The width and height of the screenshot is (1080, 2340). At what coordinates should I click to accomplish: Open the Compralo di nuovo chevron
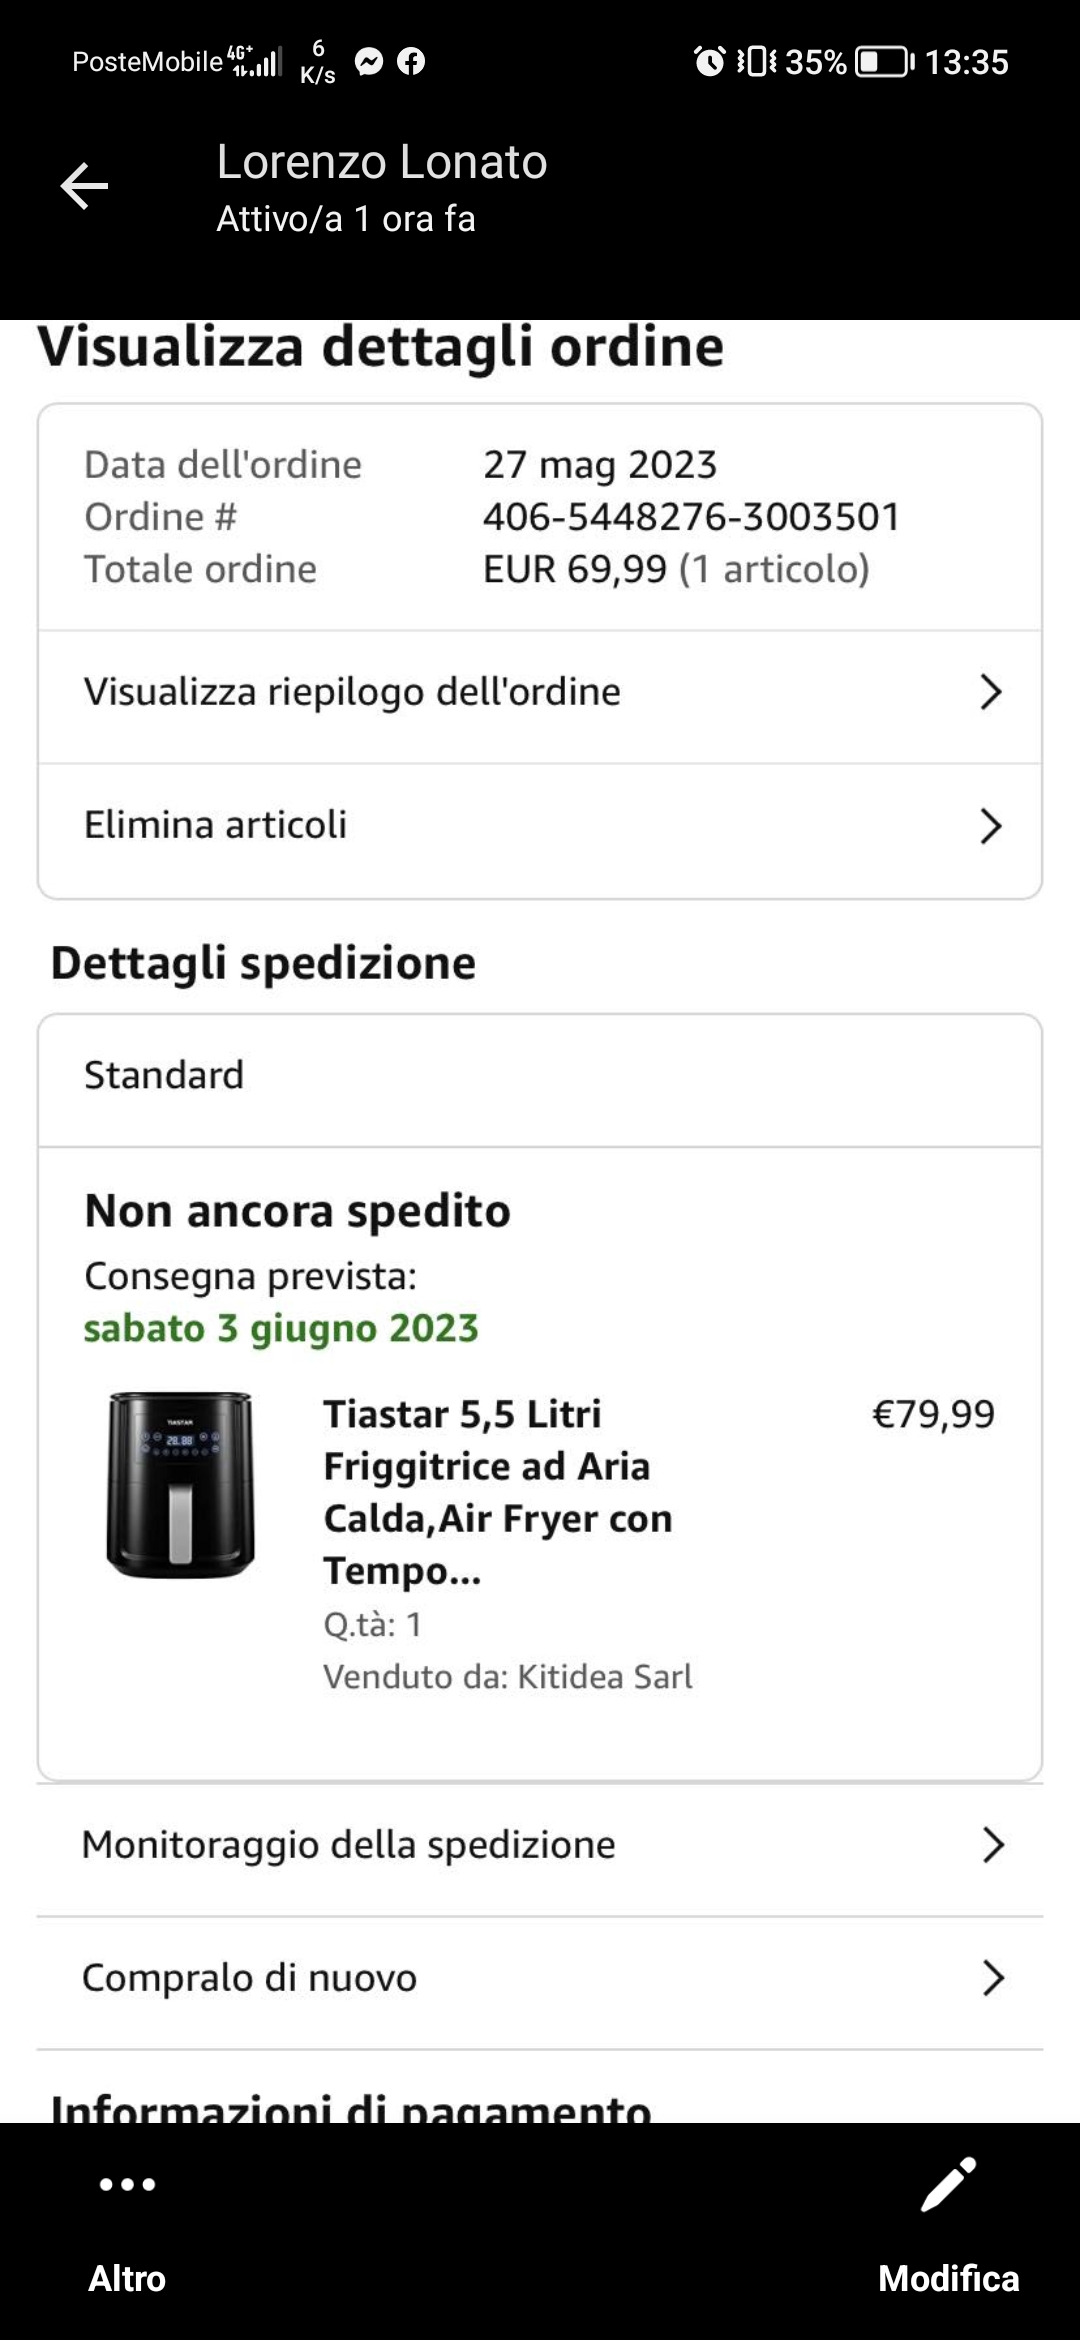click(992, 1978)
